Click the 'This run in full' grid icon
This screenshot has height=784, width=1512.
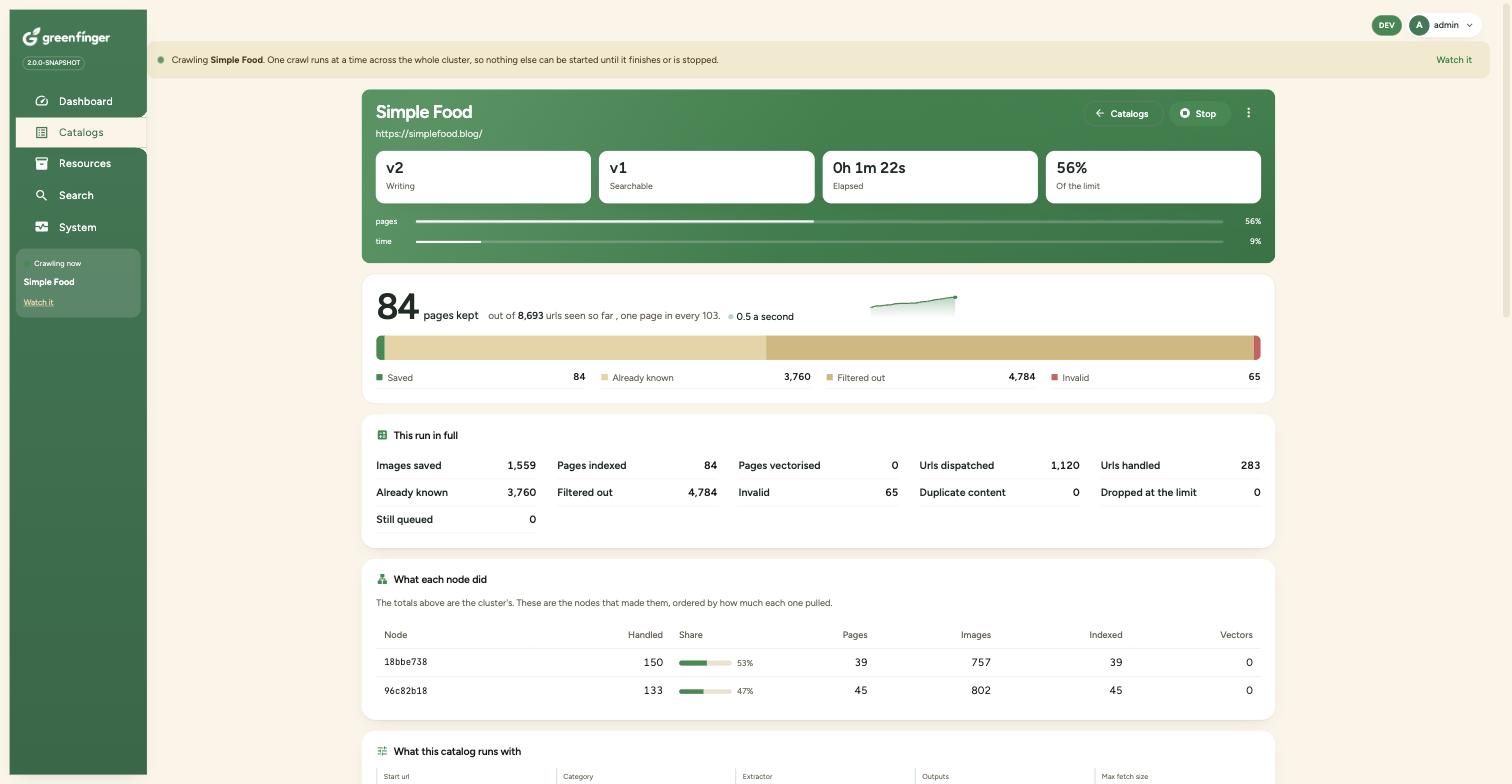point(382,435)
